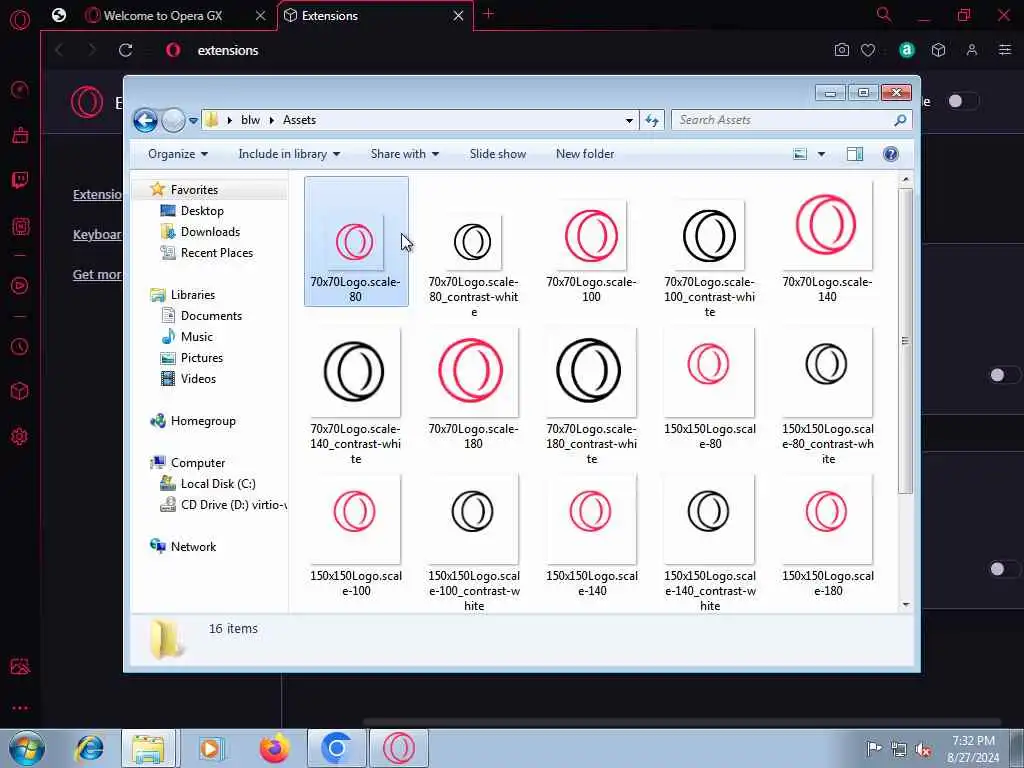Click blw in the Explorer address path

tap(250, 120)
